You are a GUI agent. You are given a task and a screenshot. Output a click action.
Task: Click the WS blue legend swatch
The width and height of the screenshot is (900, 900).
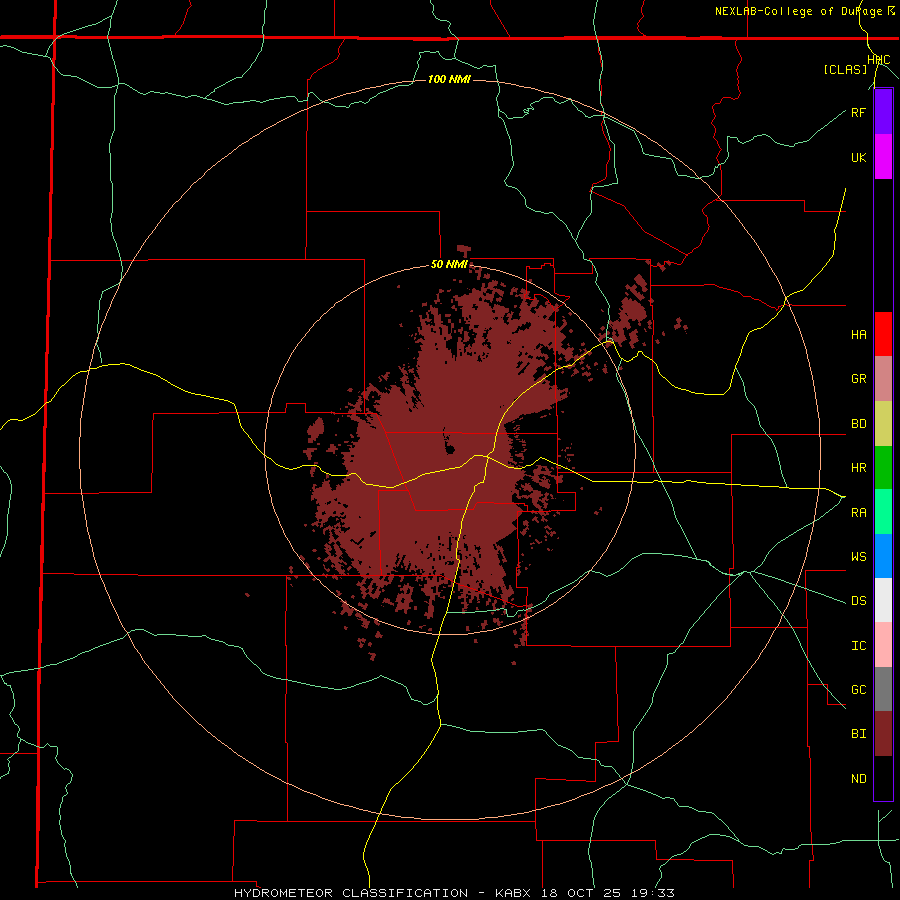[883, 556]
